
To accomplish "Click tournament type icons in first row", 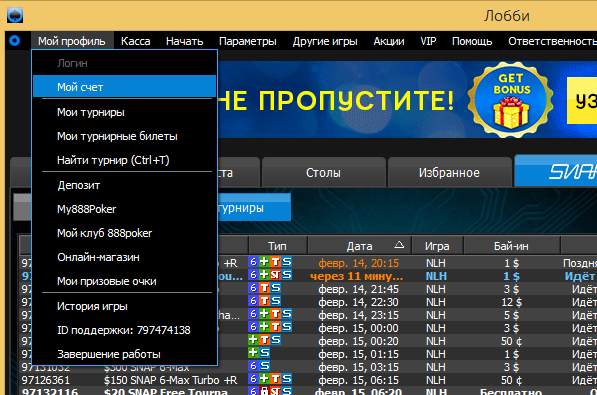I will 270,262.
